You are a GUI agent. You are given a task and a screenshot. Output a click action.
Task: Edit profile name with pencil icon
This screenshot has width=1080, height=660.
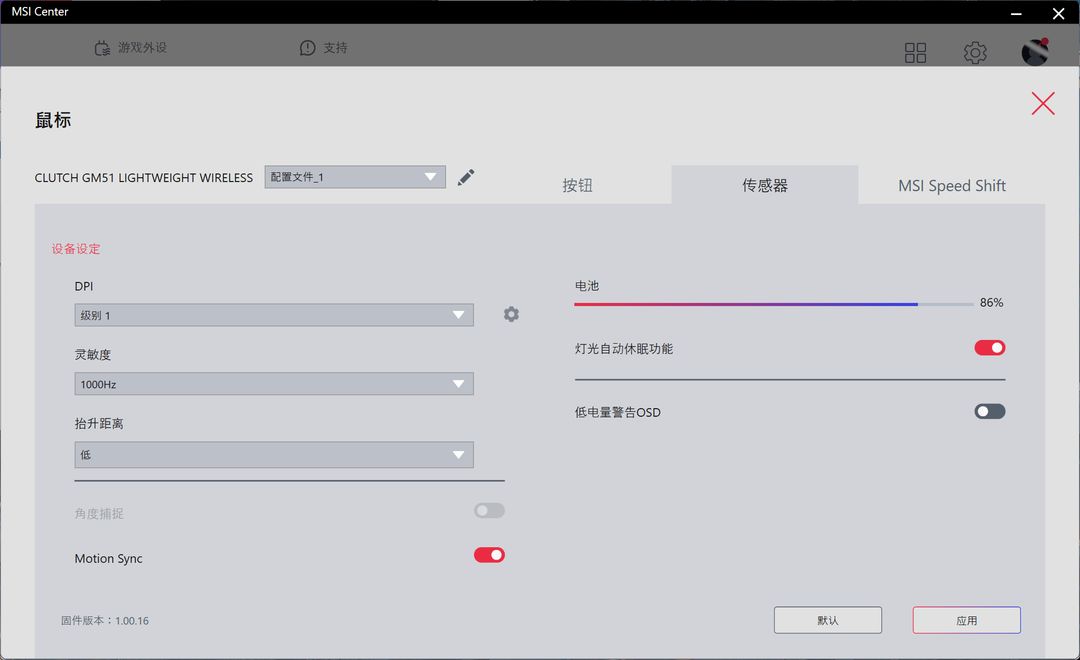click(466, 177)
